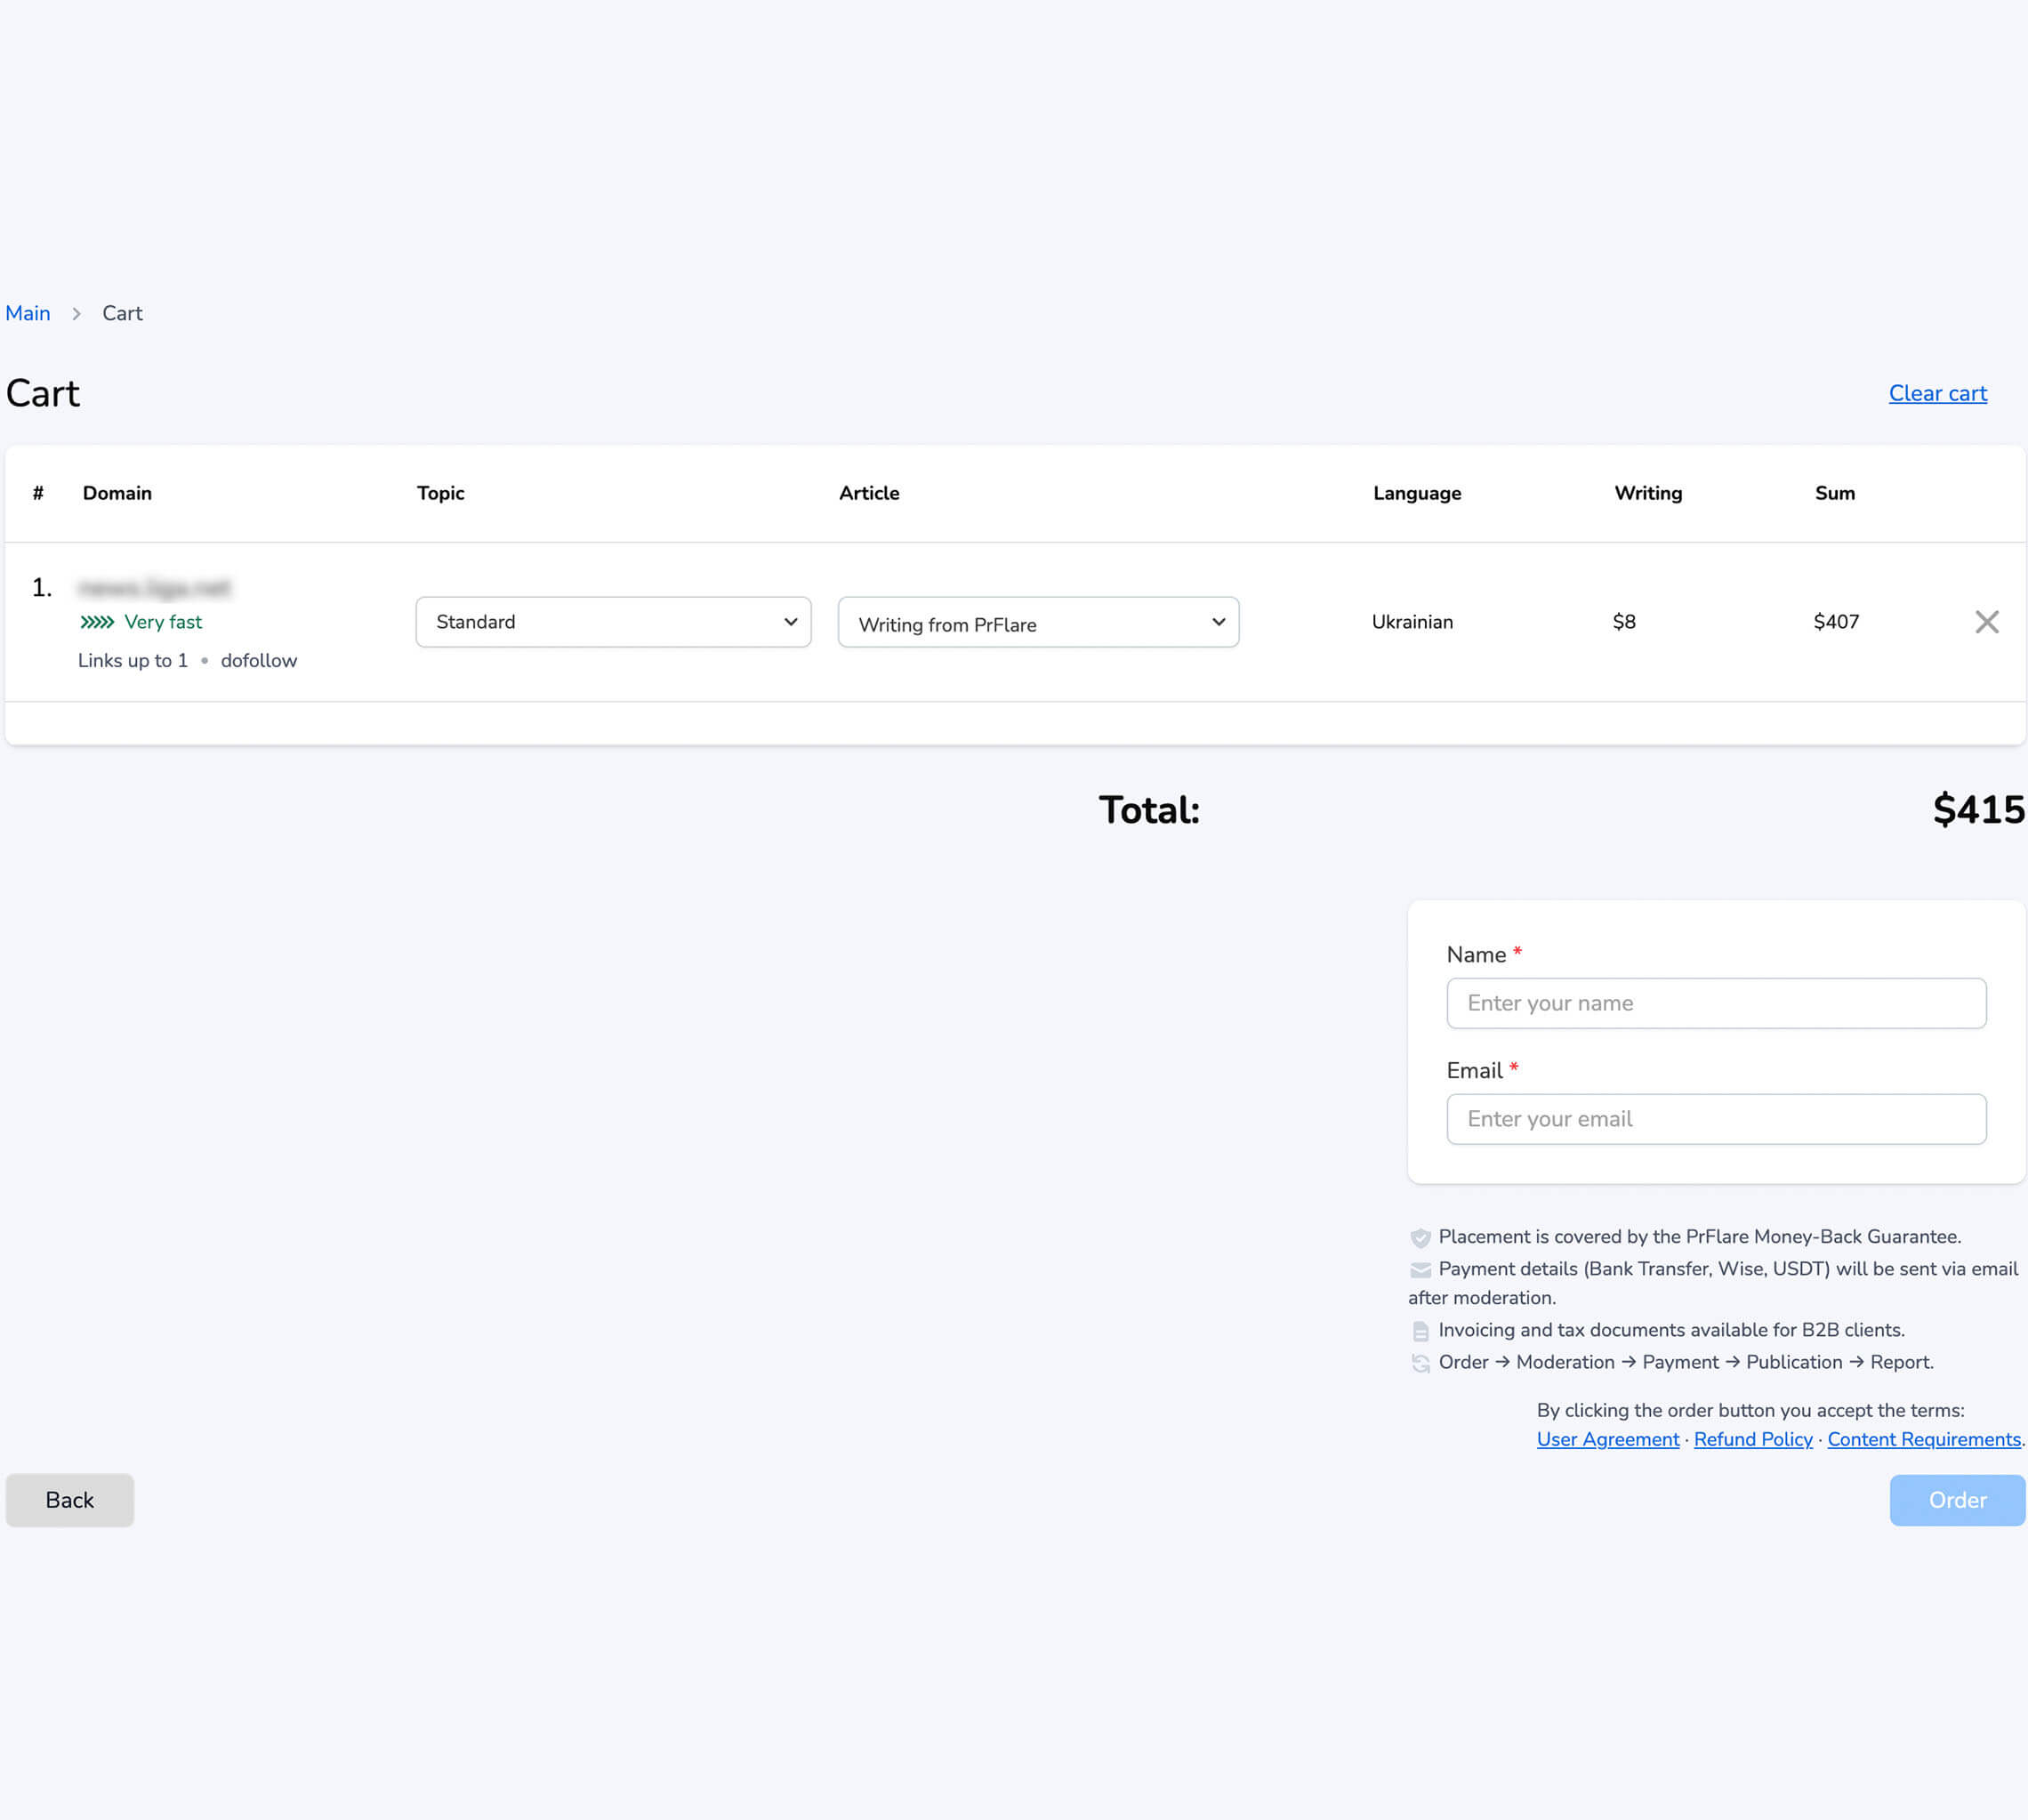Click the Money-Back Guarantee shield icon
The height and width of the screenshot is (1820, 2028).
click(x=1420, y=1238)
